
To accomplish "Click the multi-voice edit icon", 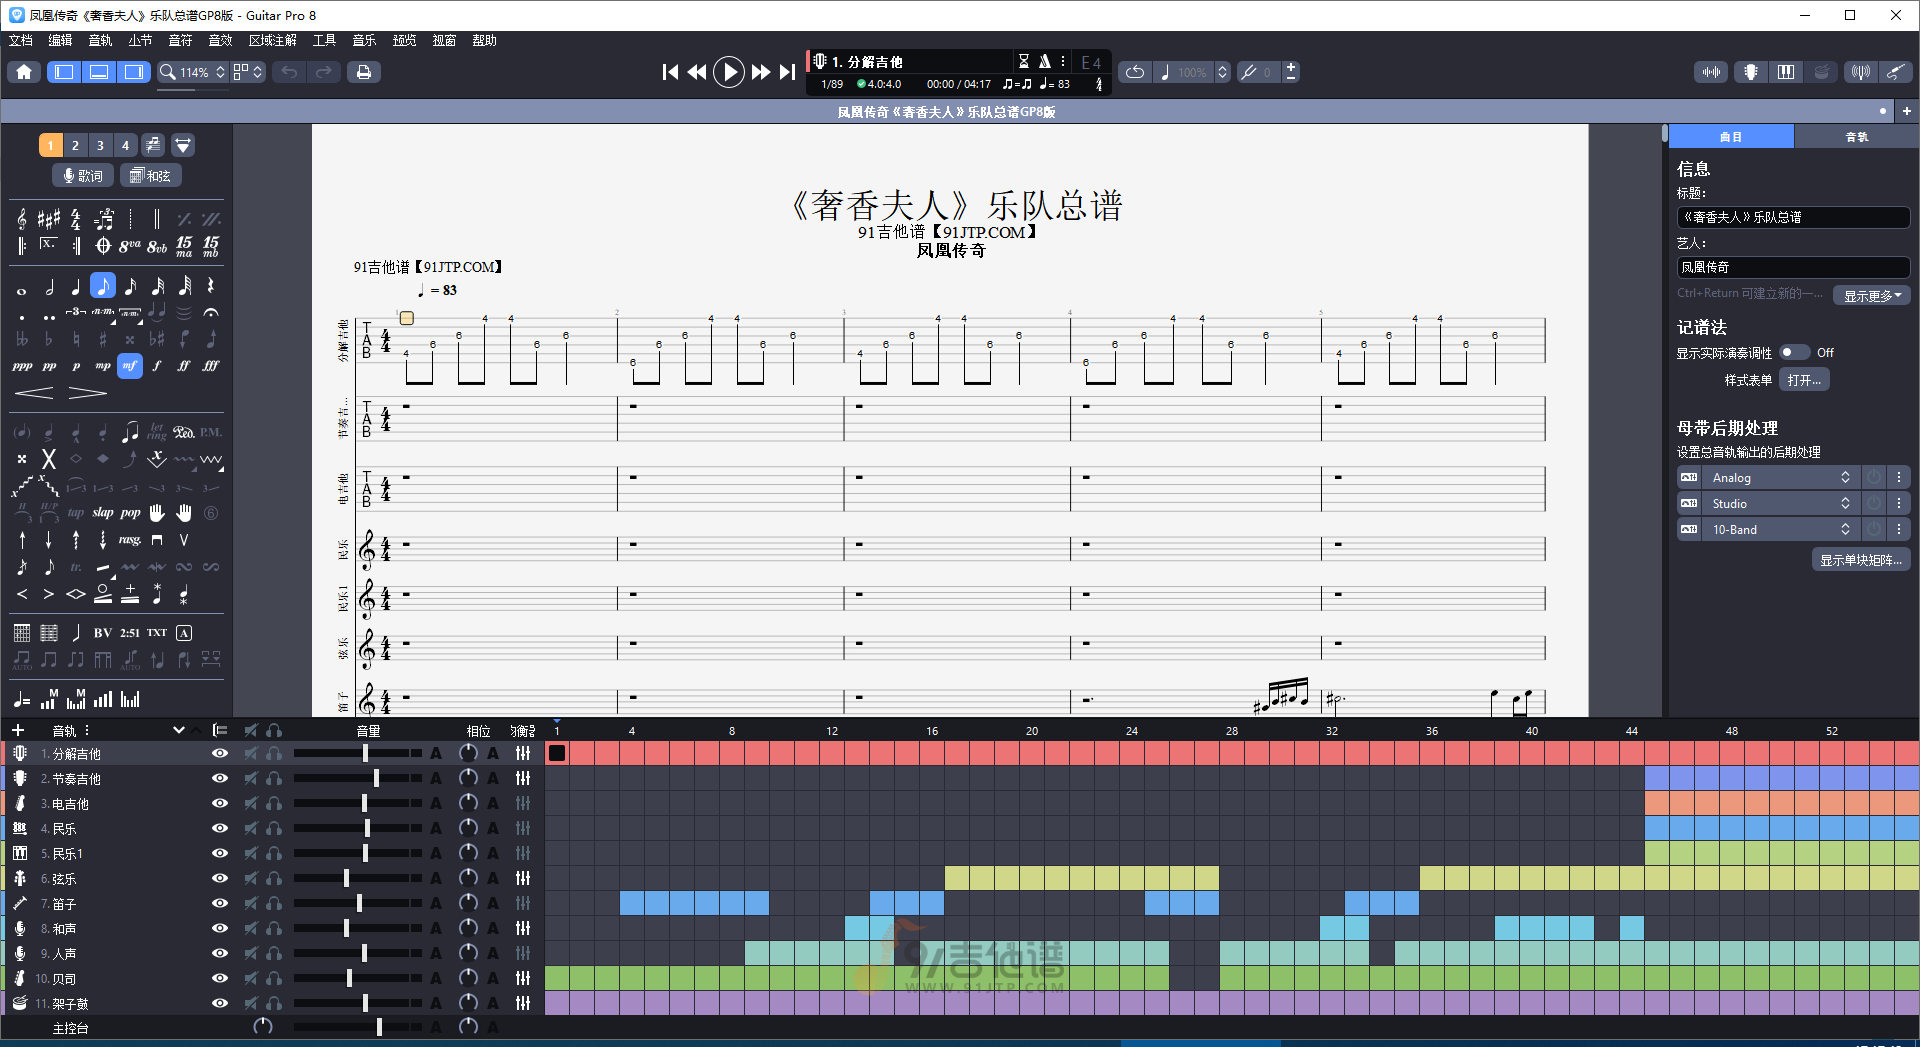I will [153, 145].
